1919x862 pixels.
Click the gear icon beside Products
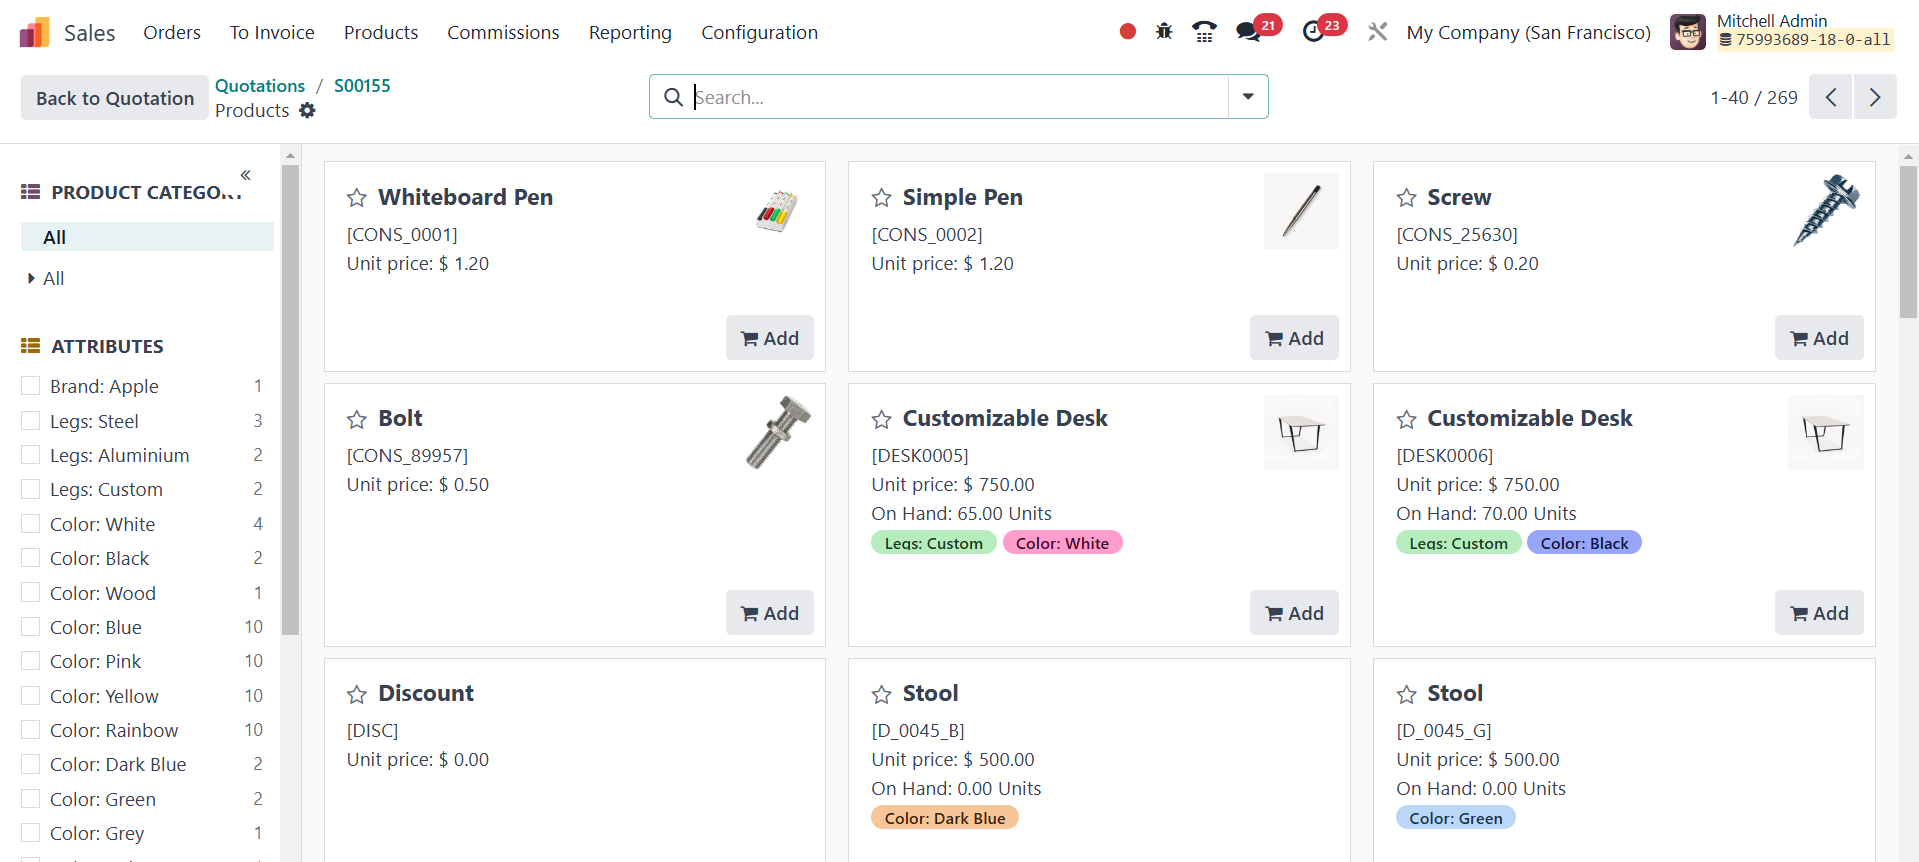307,111
